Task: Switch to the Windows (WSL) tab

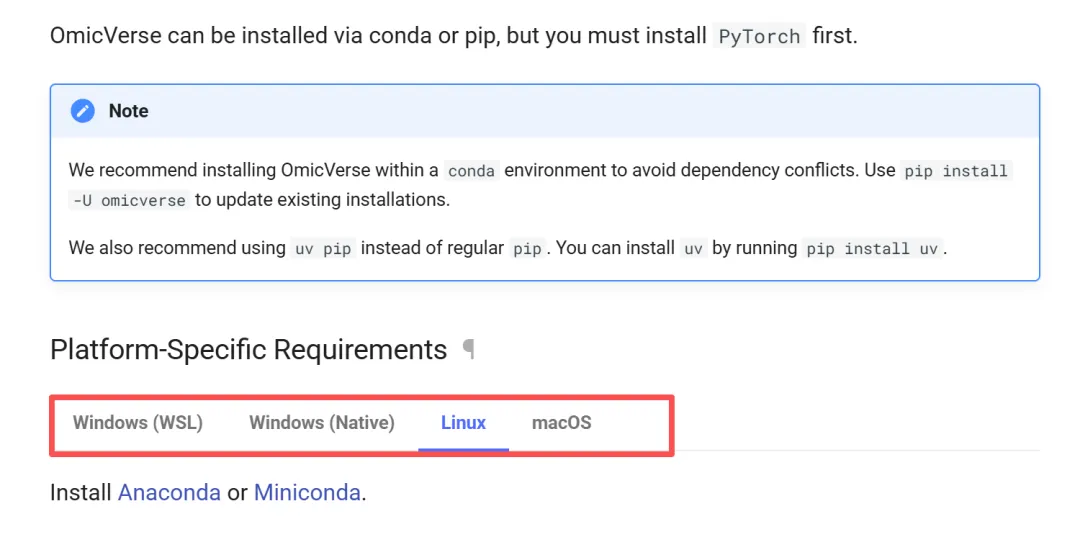Action: [138, 423]
